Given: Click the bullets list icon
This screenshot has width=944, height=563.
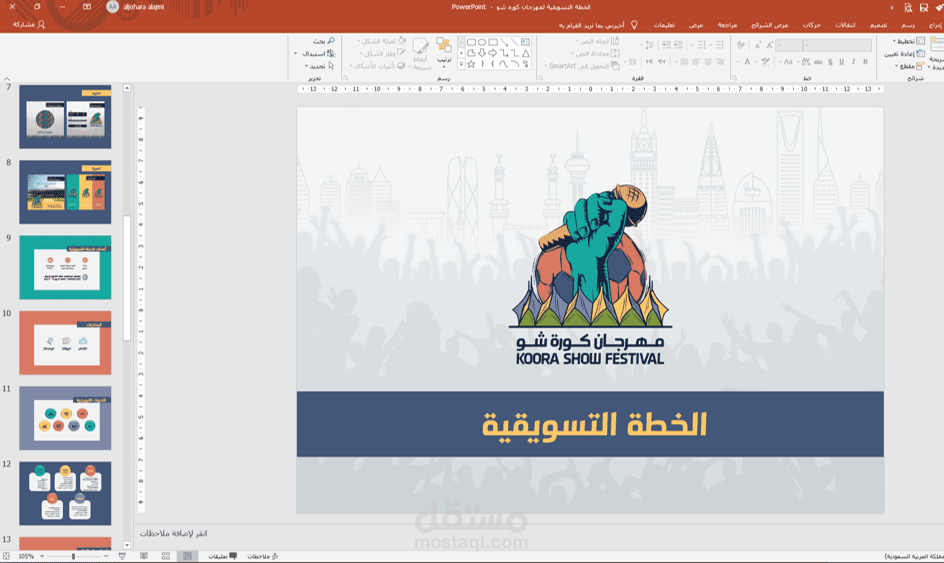Looking at the screenshot, I should click(x=719, y=45).
